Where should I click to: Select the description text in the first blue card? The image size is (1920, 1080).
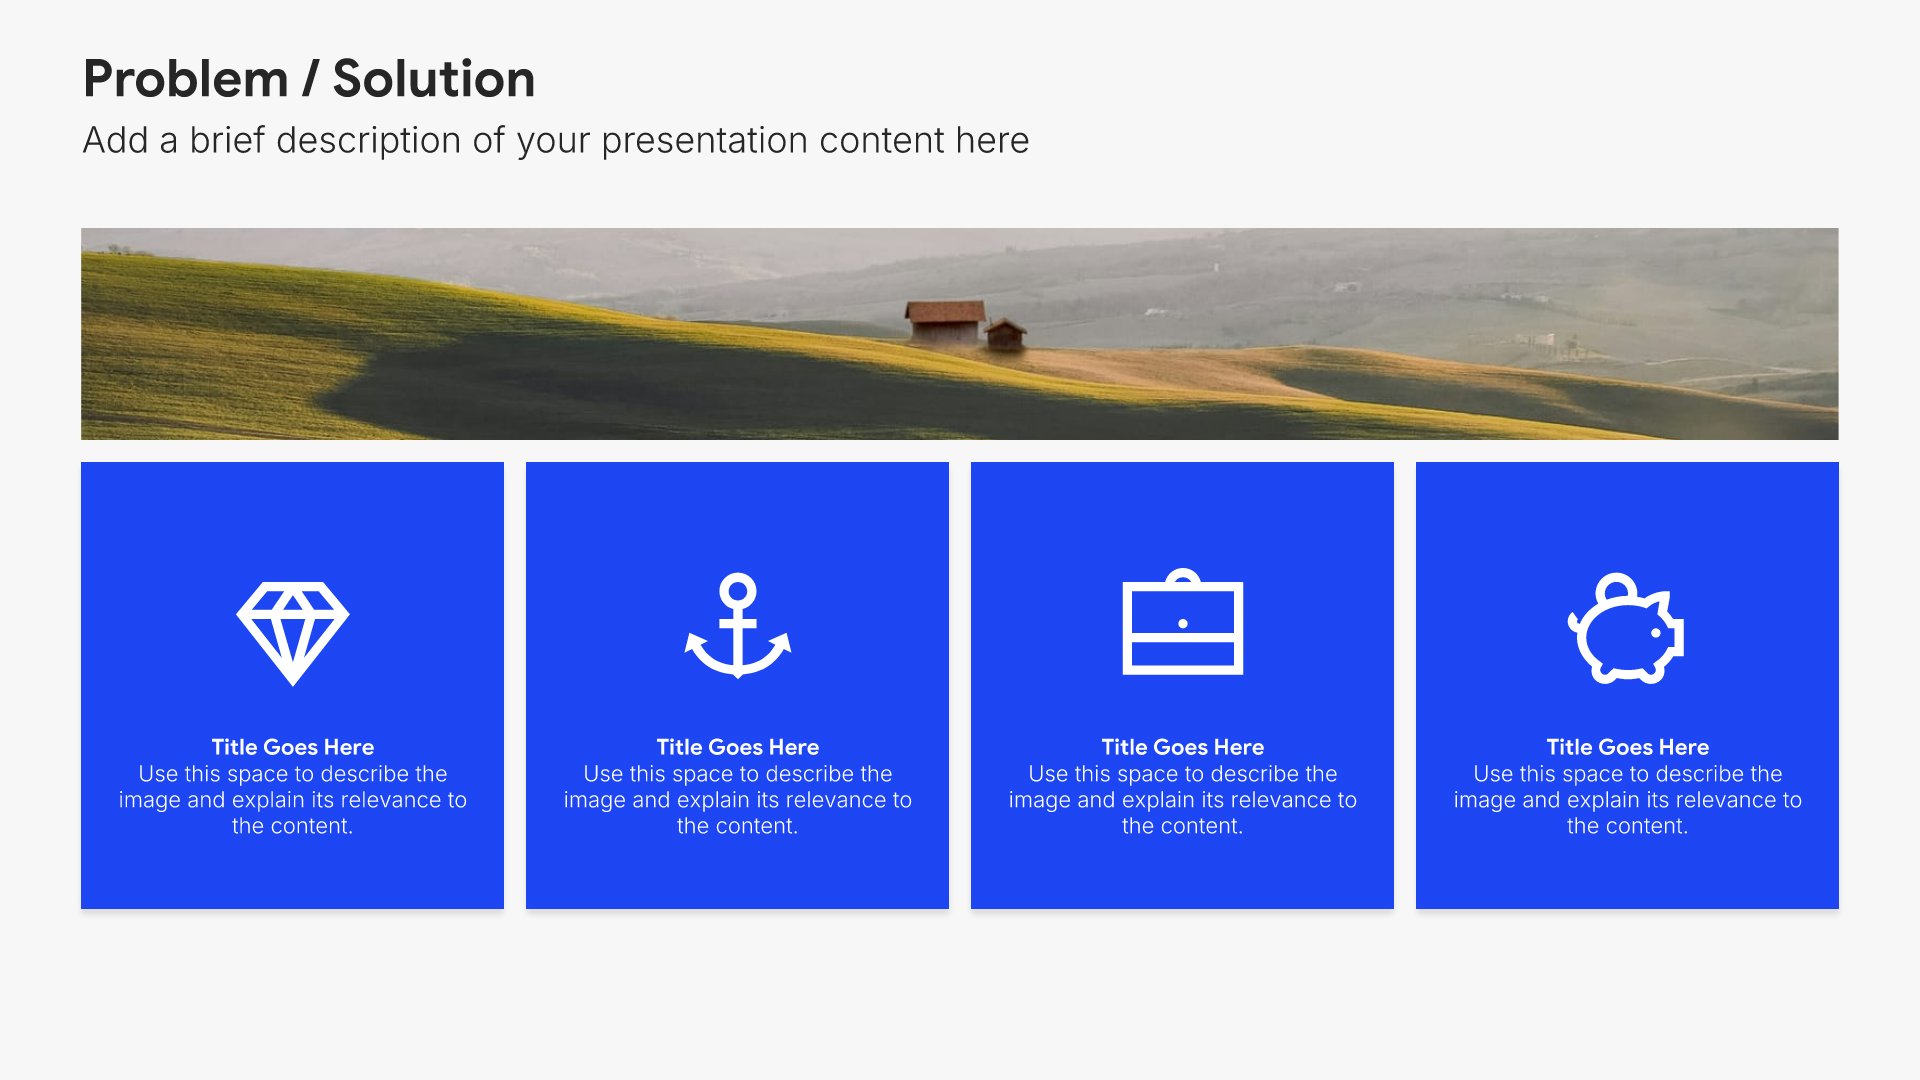click(x=292, y=800)
